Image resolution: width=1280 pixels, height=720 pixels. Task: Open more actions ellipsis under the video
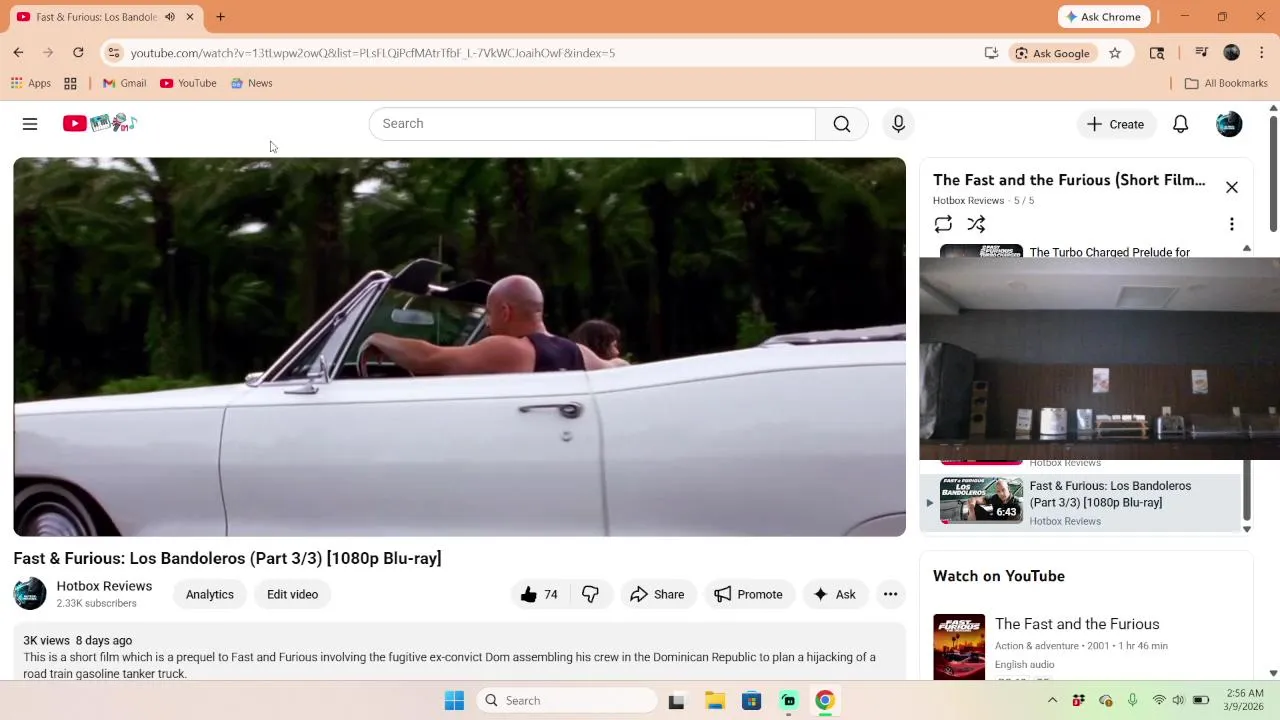pos(890,594)
